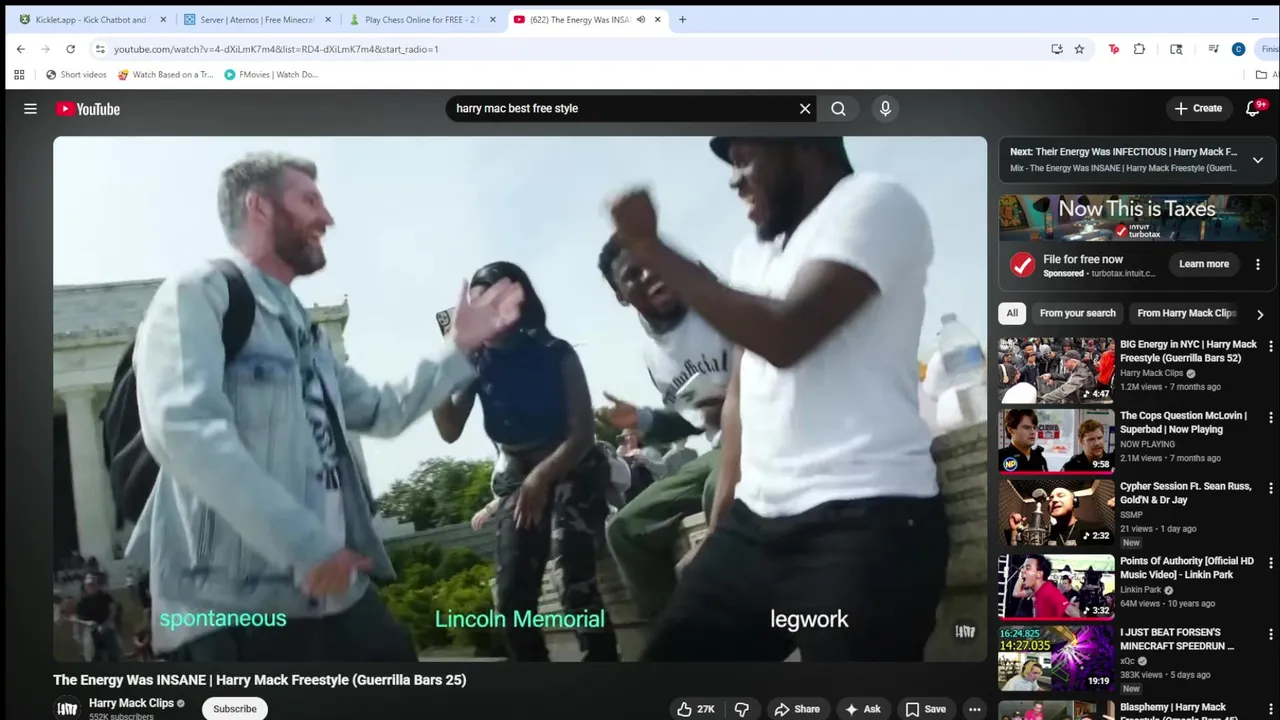Show more filter chips with right arrow
The height and width of the screenshot is (720, 1280).
click(x=1259, y=314)
